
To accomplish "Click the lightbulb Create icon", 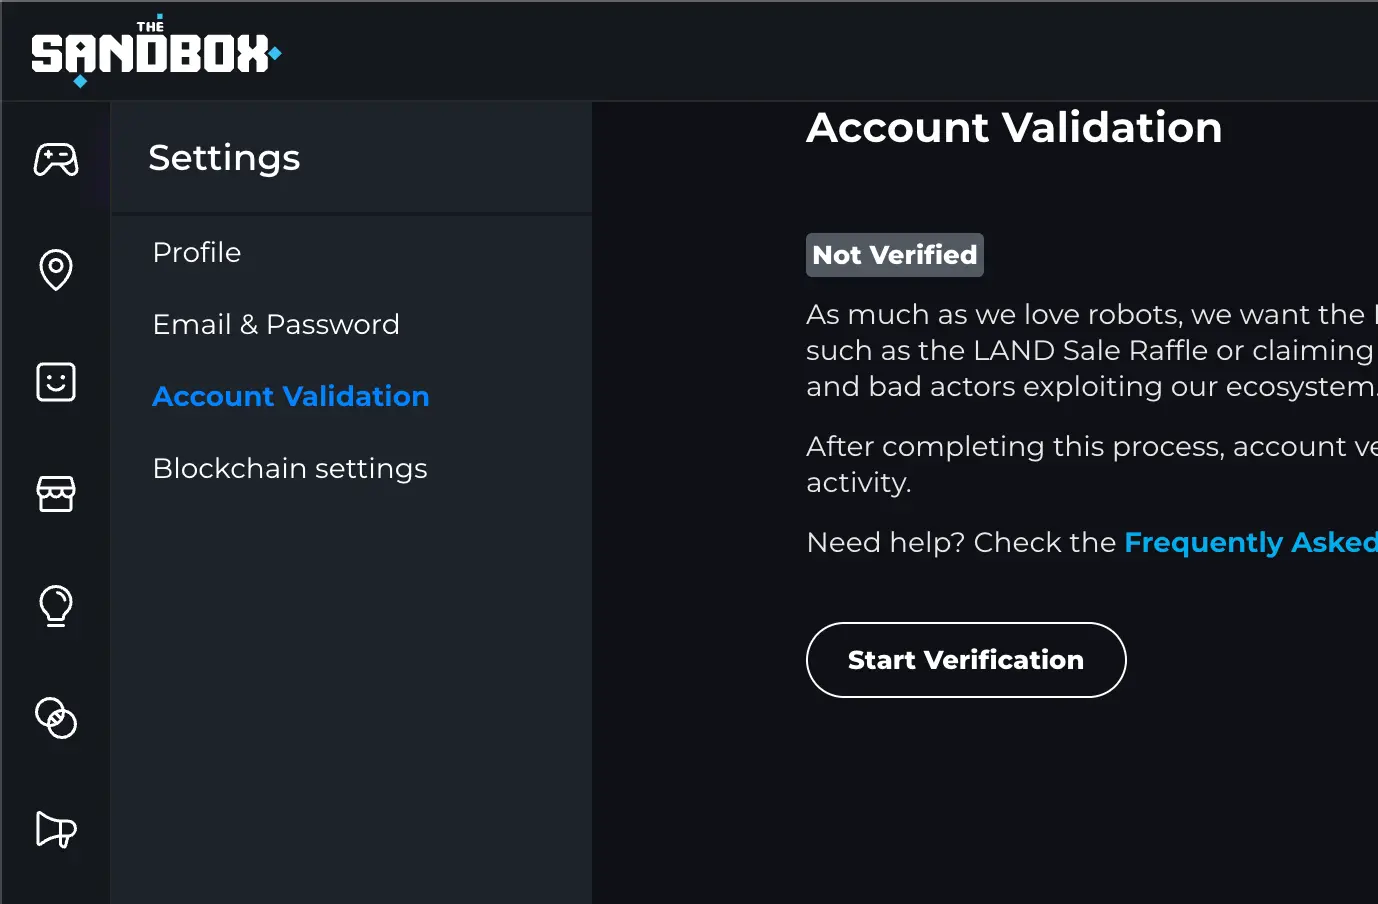I will click(x=56, y=605).
